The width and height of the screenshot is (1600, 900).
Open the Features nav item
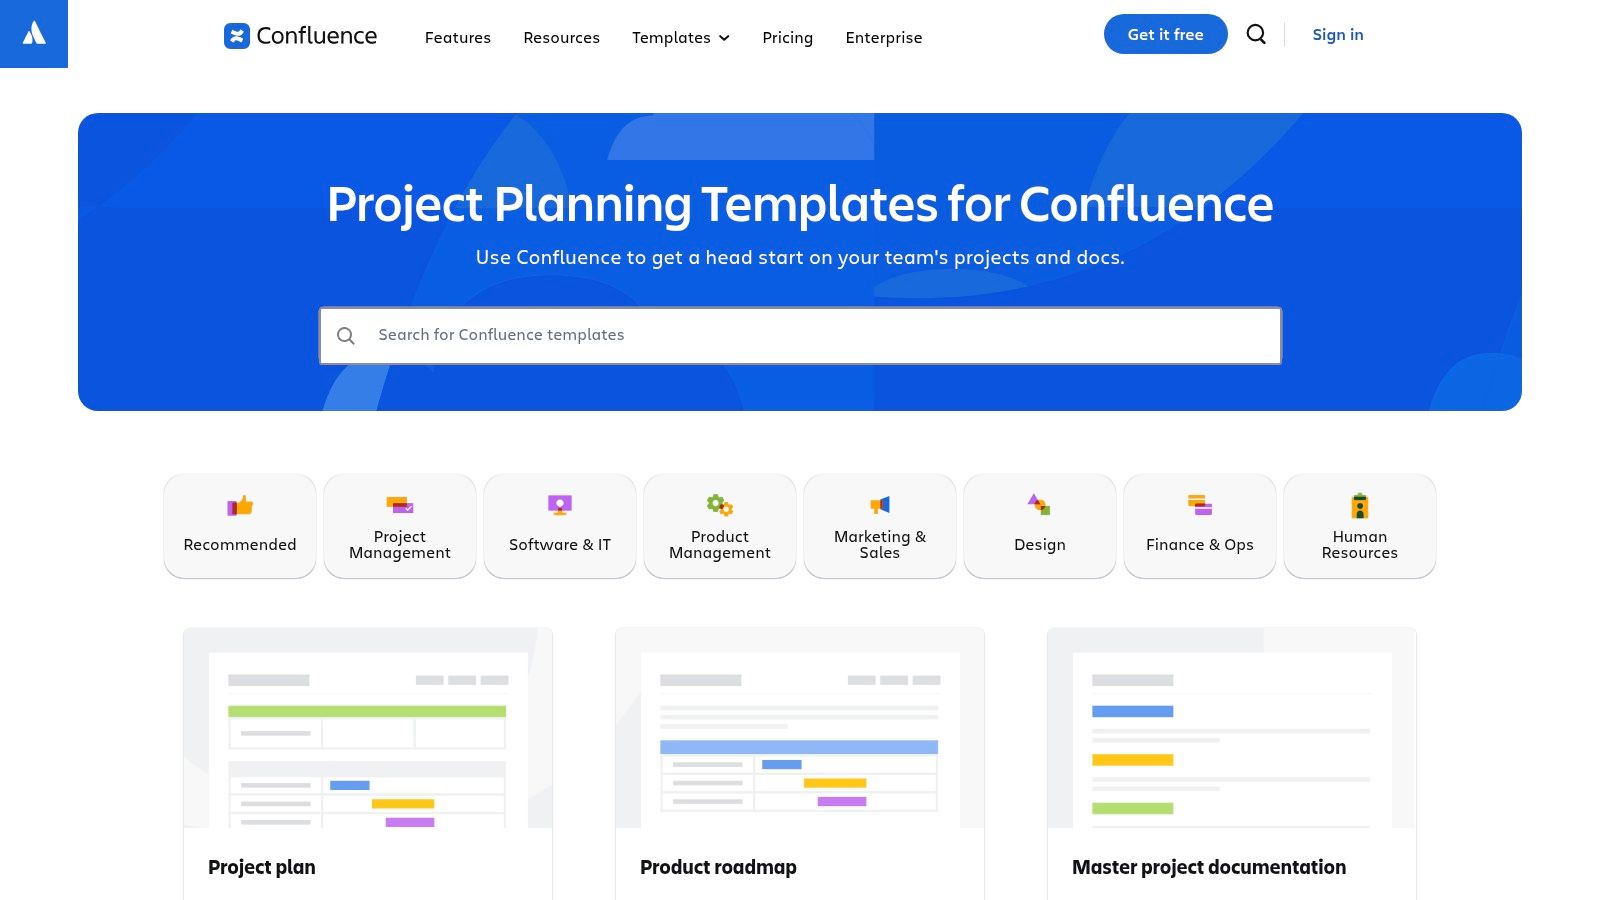458,38
